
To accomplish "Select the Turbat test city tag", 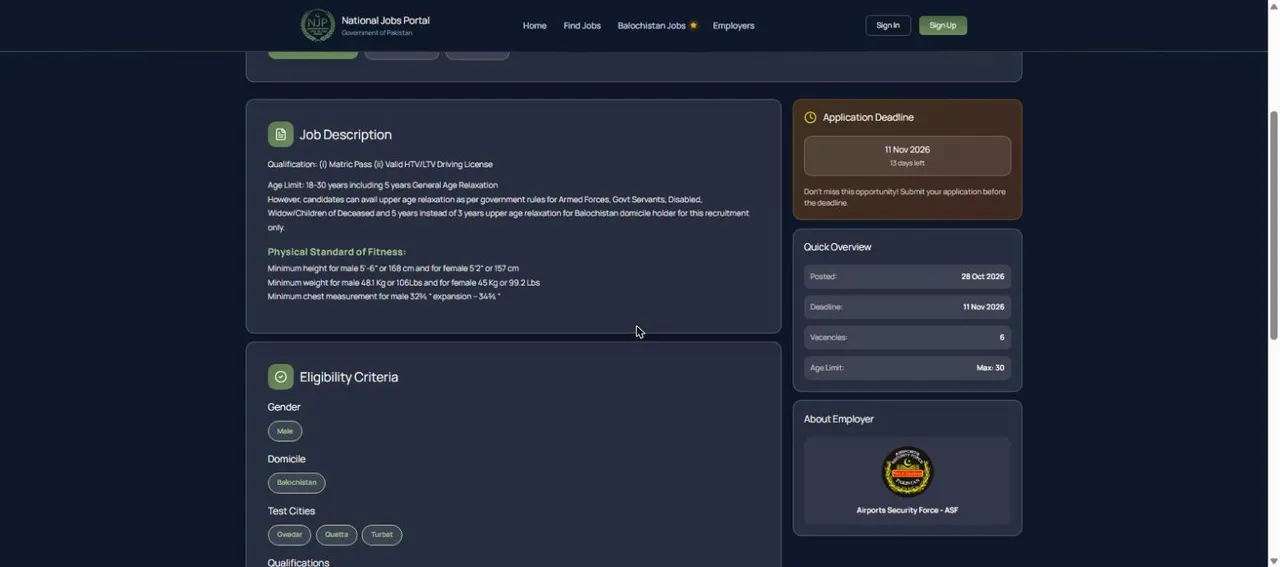I will 382,535.
